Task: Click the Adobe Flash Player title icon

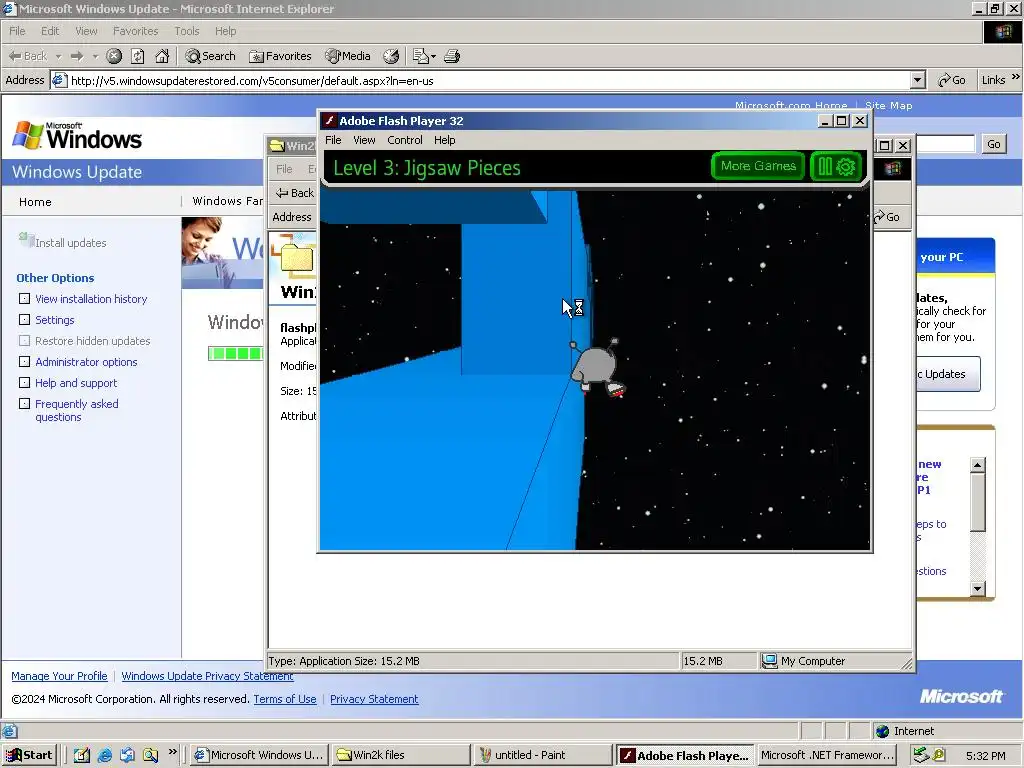Action: point(330,121)
